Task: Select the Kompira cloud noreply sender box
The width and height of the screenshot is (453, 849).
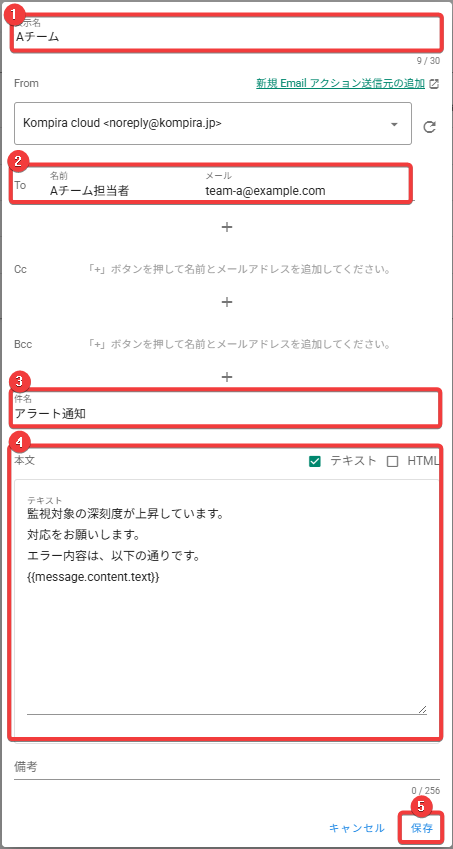Action: pos(213,123)
